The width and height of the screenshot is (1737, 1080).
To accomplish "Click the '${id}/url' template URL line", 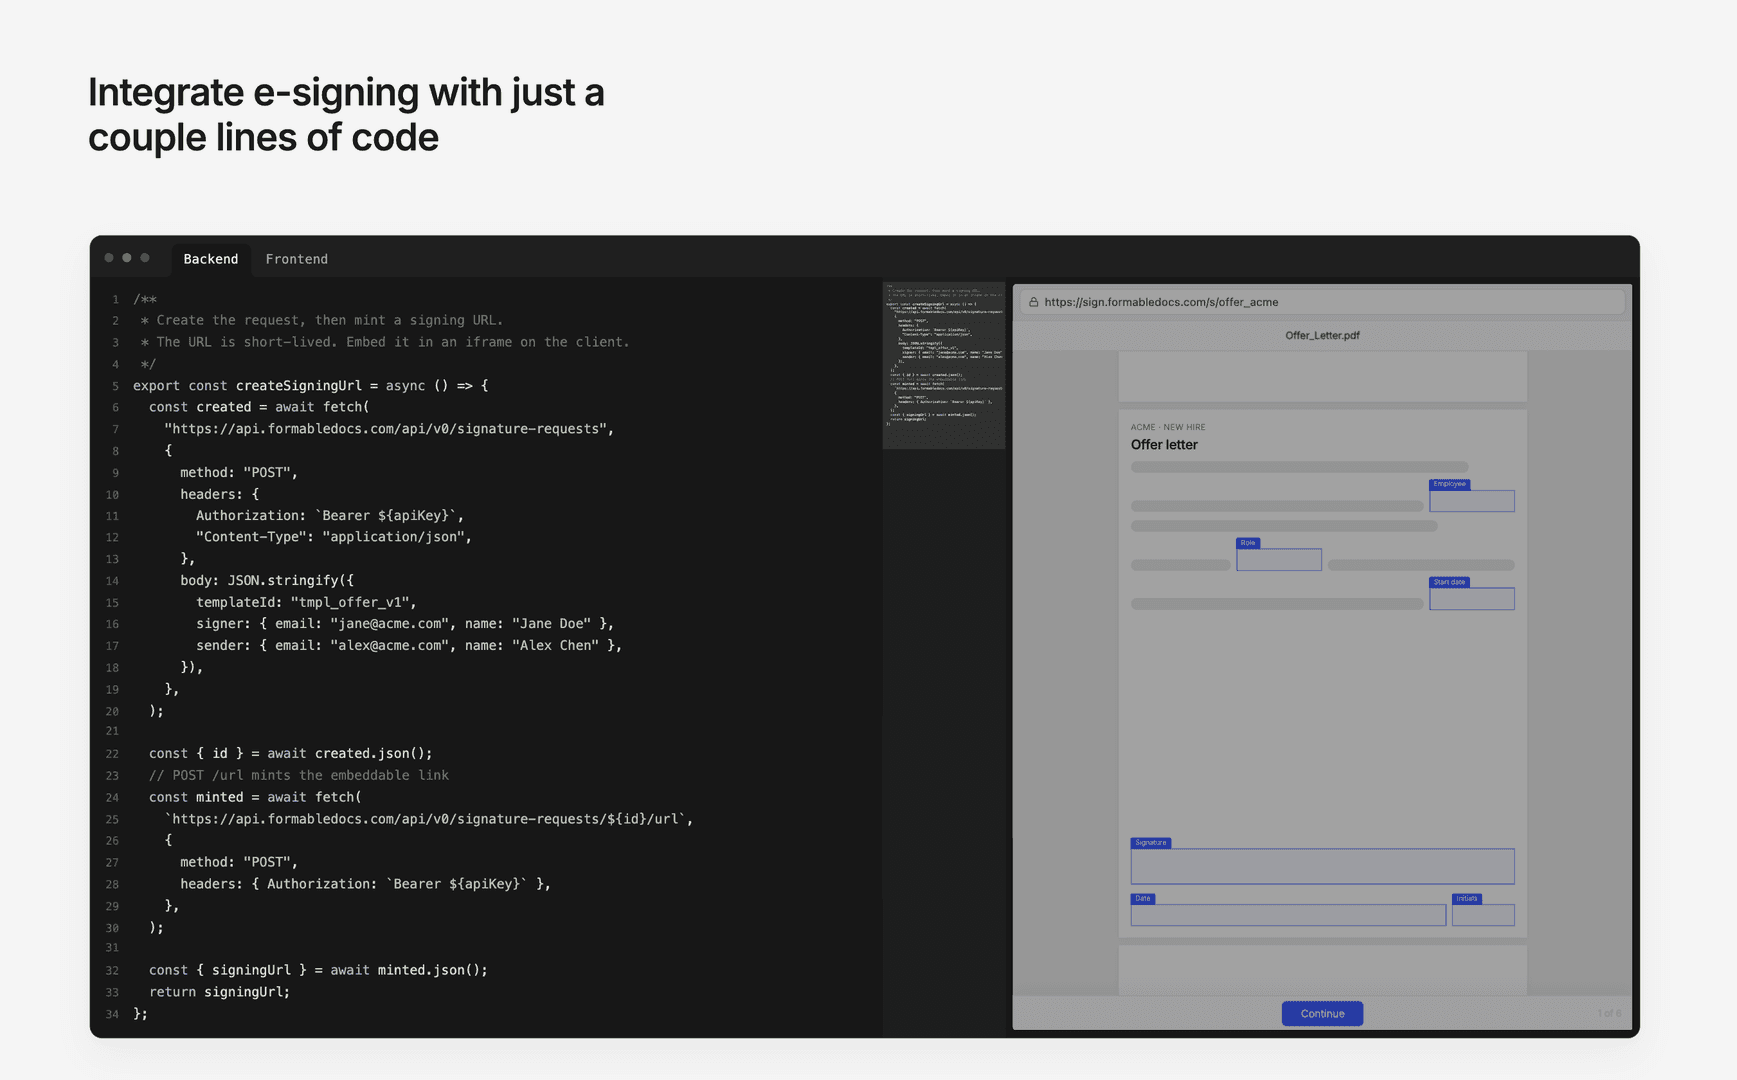I will click(x=429, y=819).
